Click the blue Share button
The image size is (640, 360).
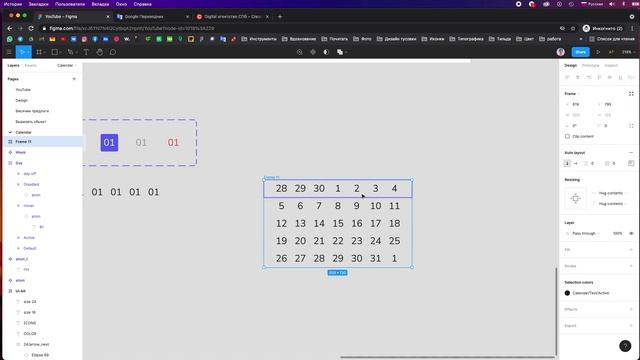580,52
